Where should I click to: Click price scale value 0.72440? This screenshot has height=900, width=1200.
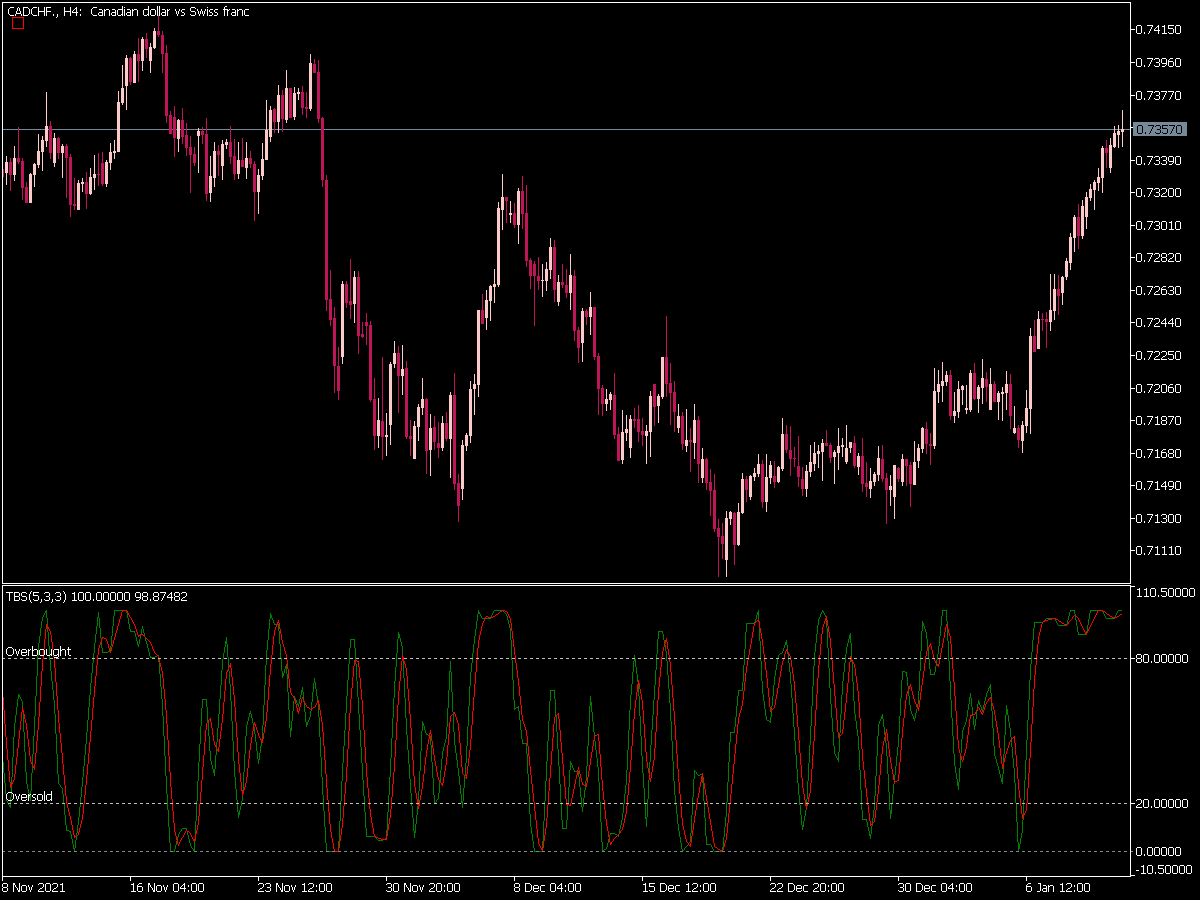[x=1161, y=322]
